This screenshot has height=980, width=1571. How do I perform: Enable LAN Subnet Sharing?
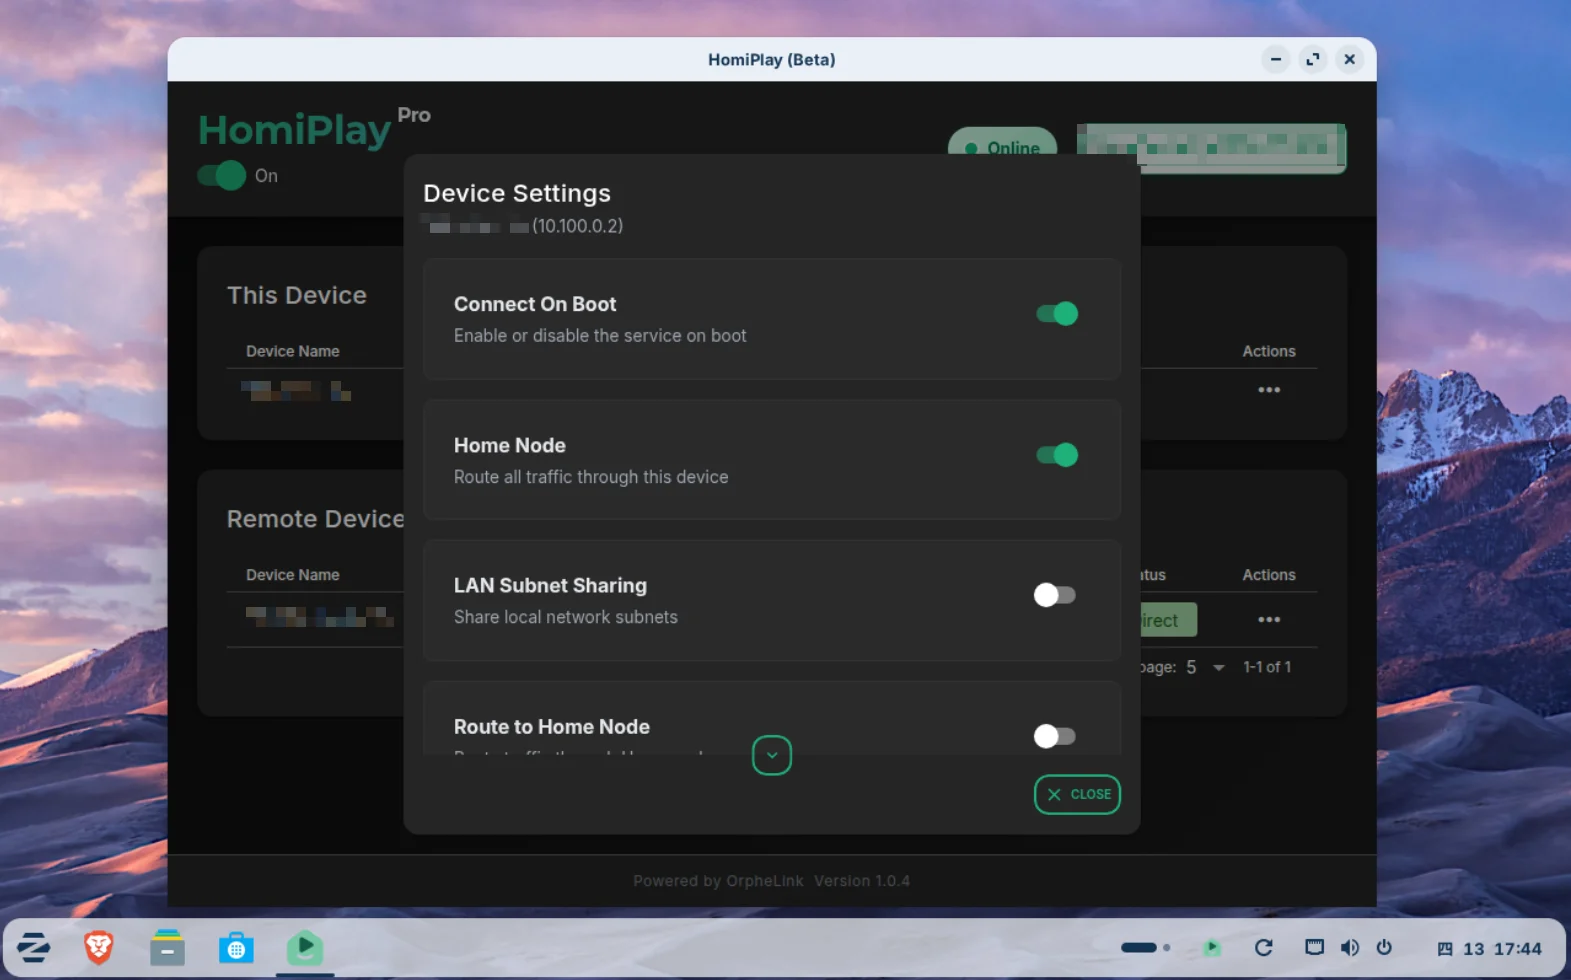(x=1054, y=595)
